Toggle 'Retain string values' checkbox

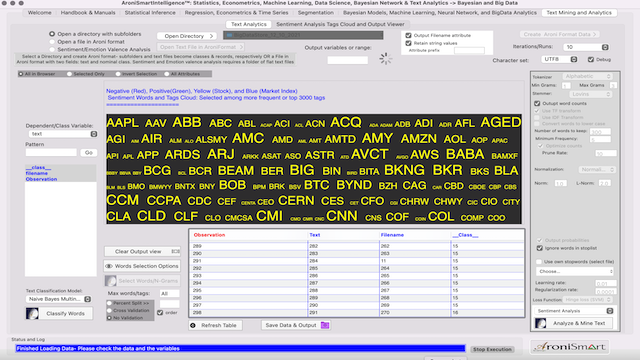pos(408,43)
